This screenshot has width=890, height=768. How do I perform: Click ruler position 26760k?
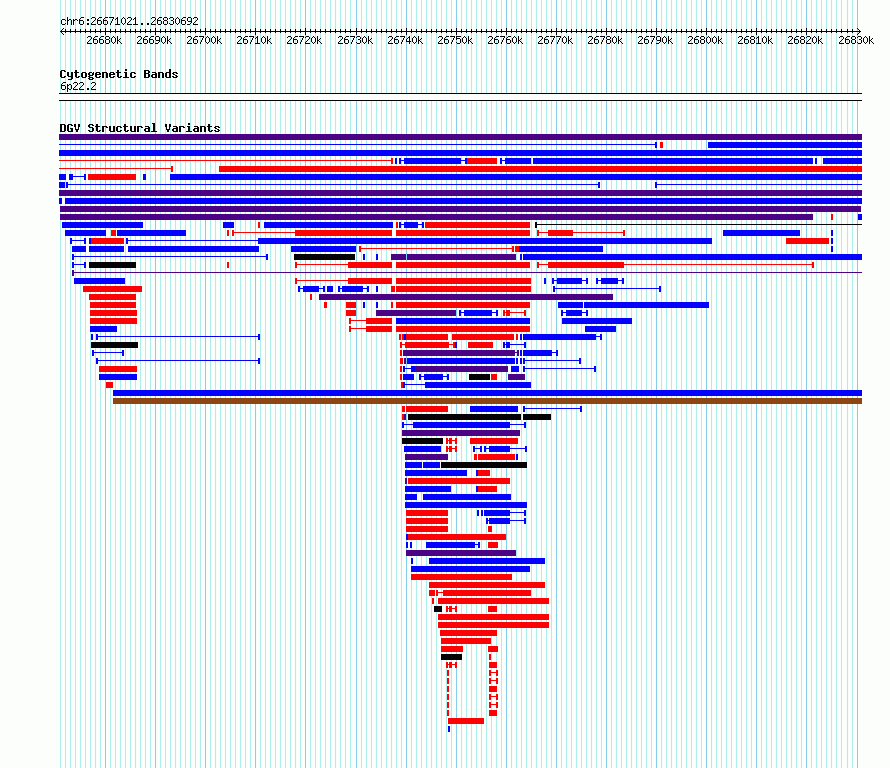(505, 40)
